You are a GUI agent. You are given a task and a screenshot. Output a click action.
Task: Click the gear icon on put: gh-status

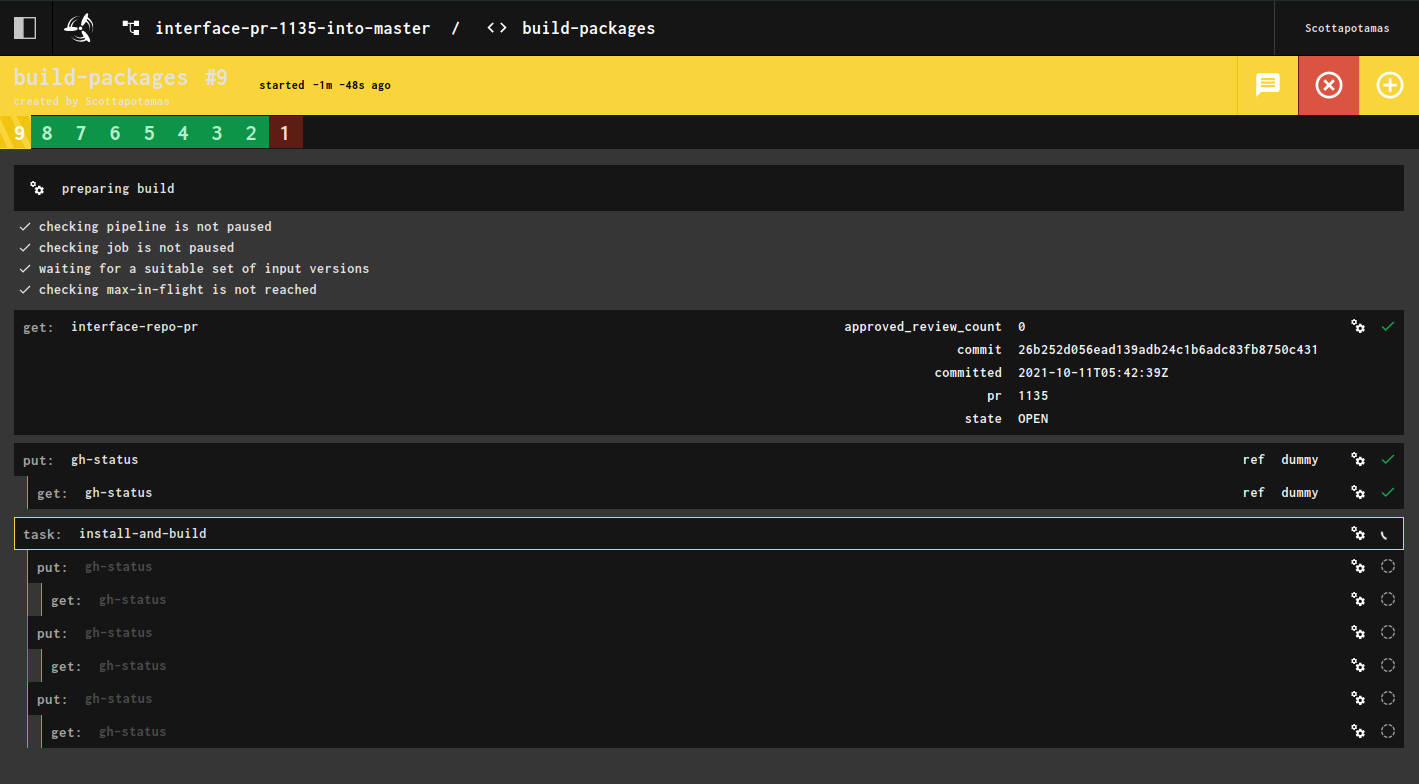click(1357, 459)
